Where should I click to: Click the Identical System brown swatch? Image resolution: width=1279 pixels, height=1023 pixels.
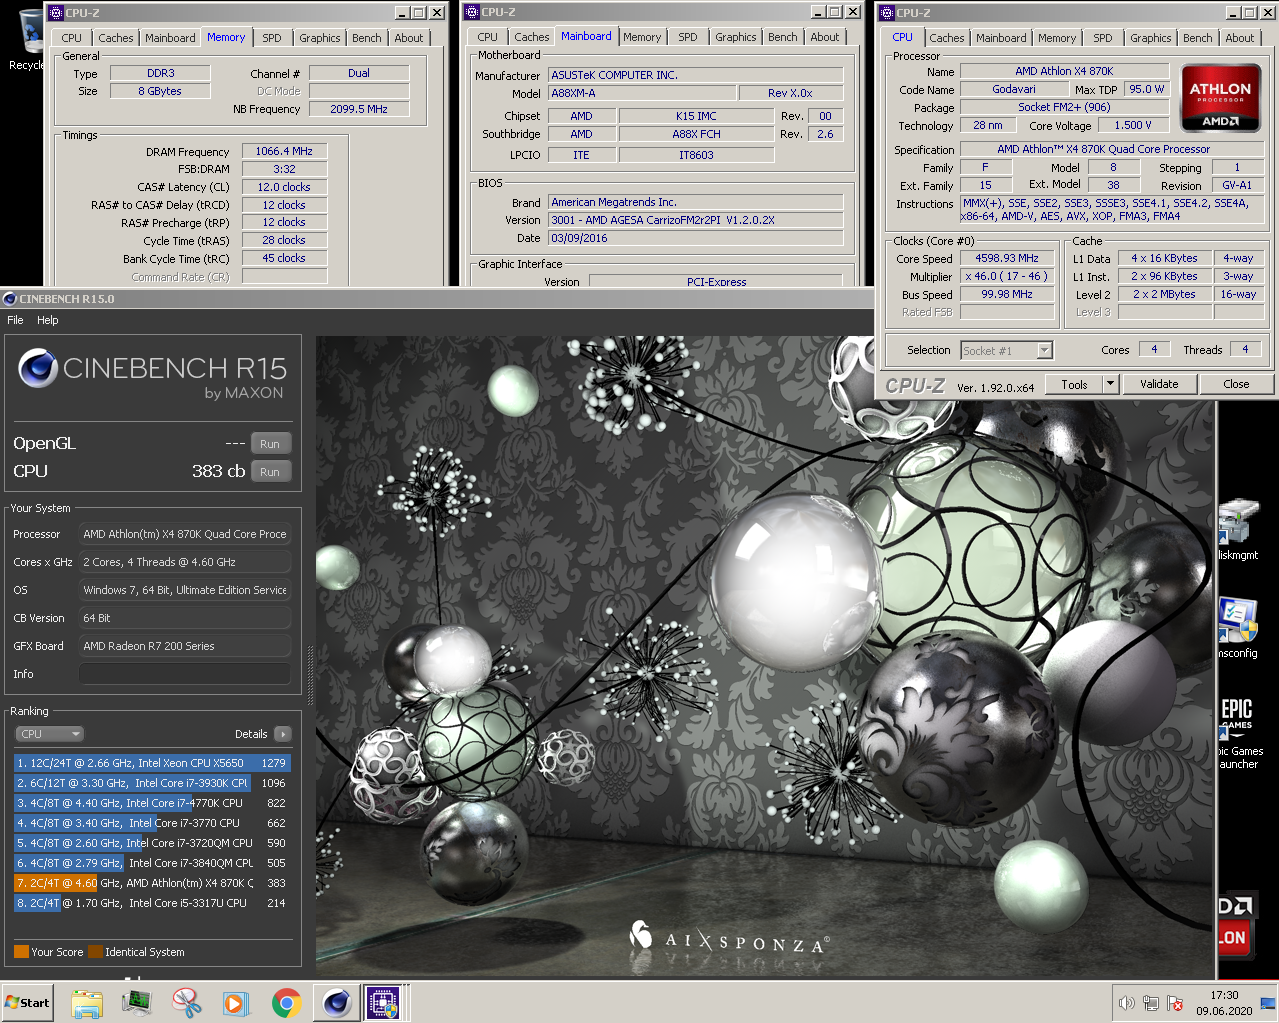(x=95, y=952)
